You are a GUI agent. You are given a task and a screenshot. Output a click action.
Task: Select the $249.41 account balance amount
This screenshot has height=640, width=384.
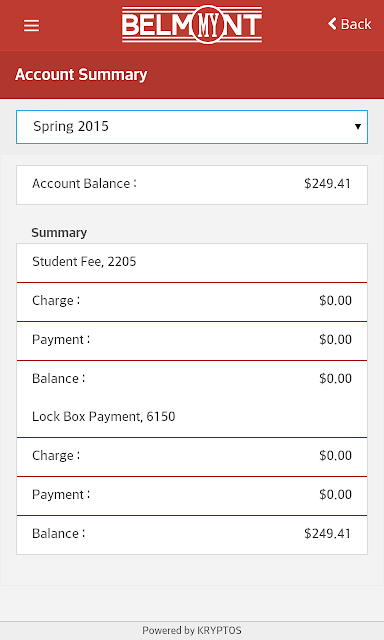[327, 184]
